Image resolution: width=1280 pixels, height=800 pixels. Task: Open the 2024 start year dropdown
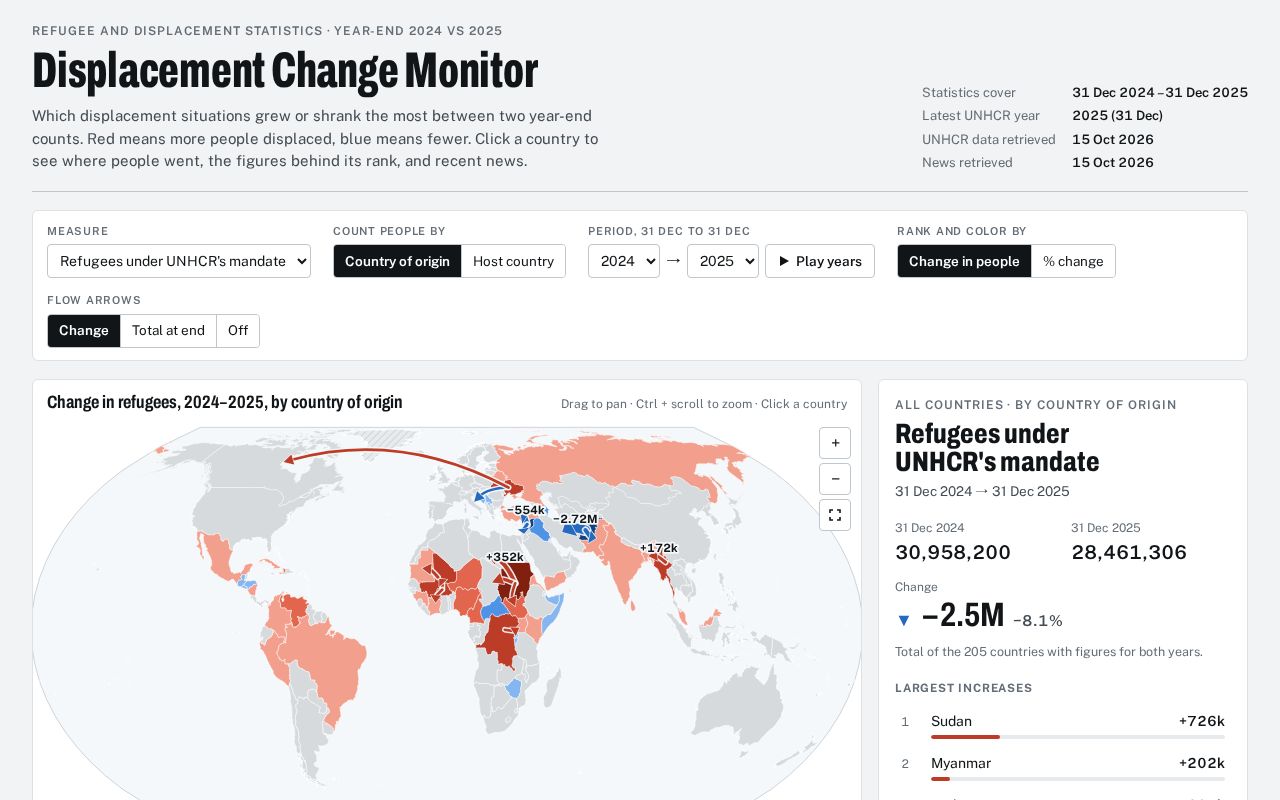(624, 261)
